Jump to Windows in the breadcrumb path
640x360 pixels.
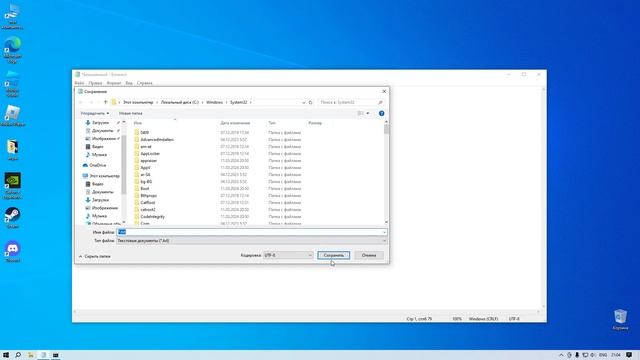coord(214,102)
